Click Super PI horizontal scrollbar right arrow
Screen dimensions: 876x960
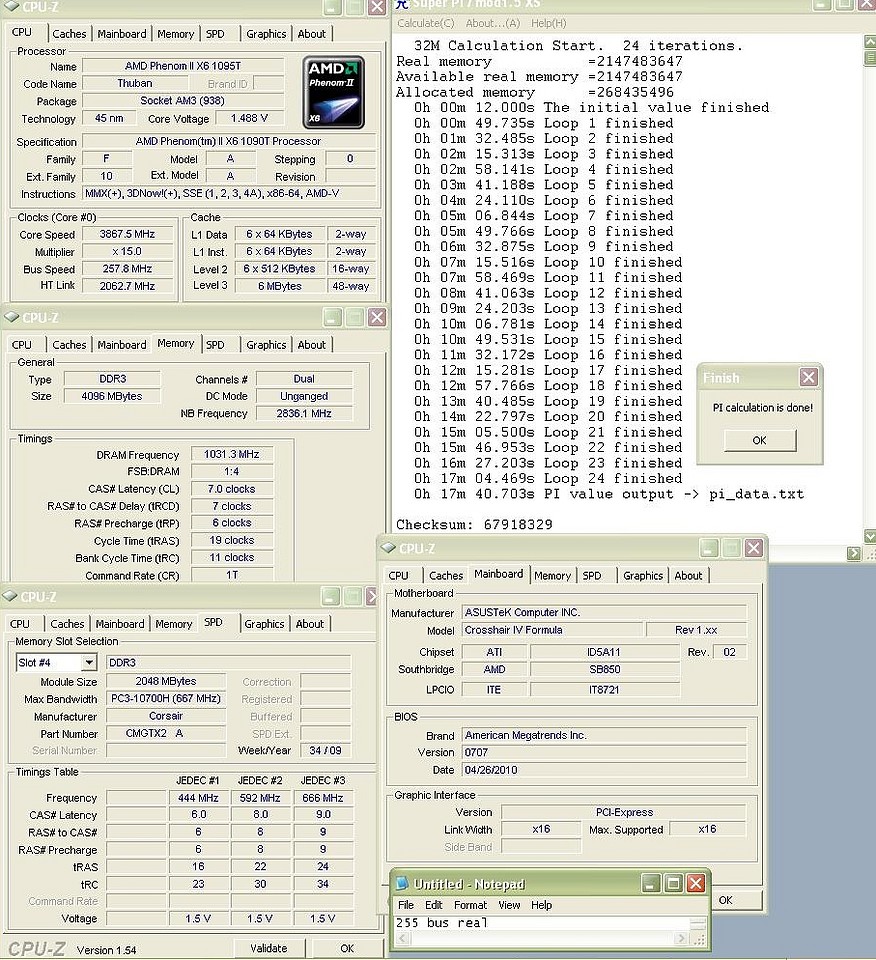854,553
